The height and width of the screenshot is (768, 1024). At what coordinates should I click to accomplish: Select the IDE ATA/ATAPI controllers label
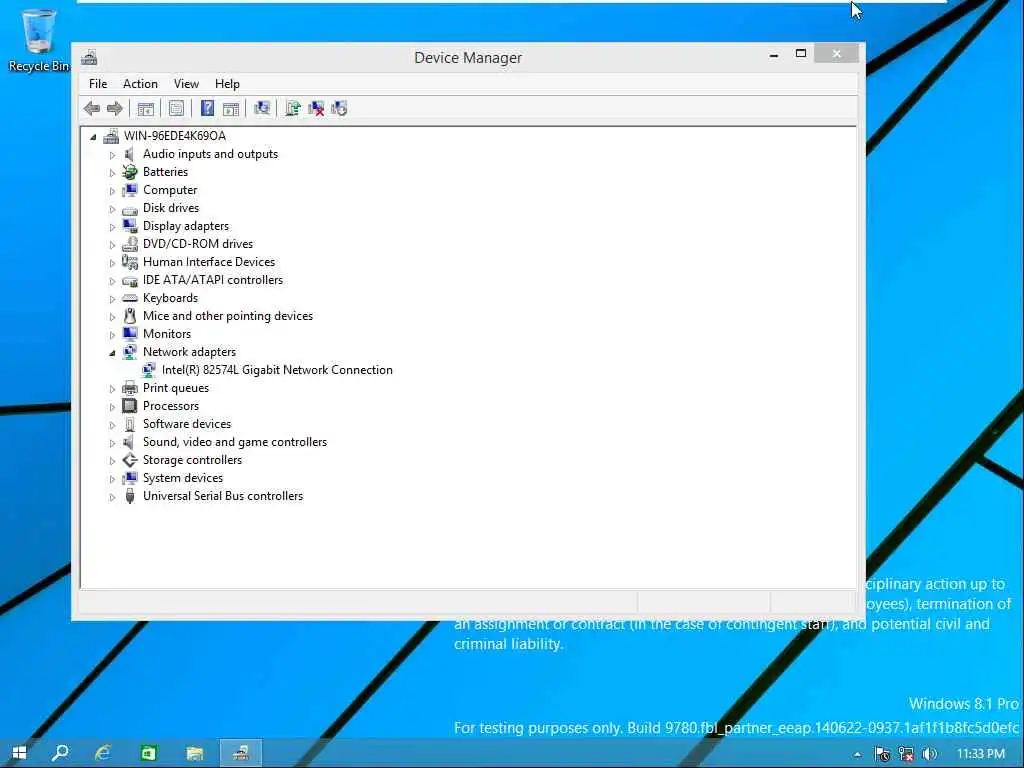tap(213, 280)
